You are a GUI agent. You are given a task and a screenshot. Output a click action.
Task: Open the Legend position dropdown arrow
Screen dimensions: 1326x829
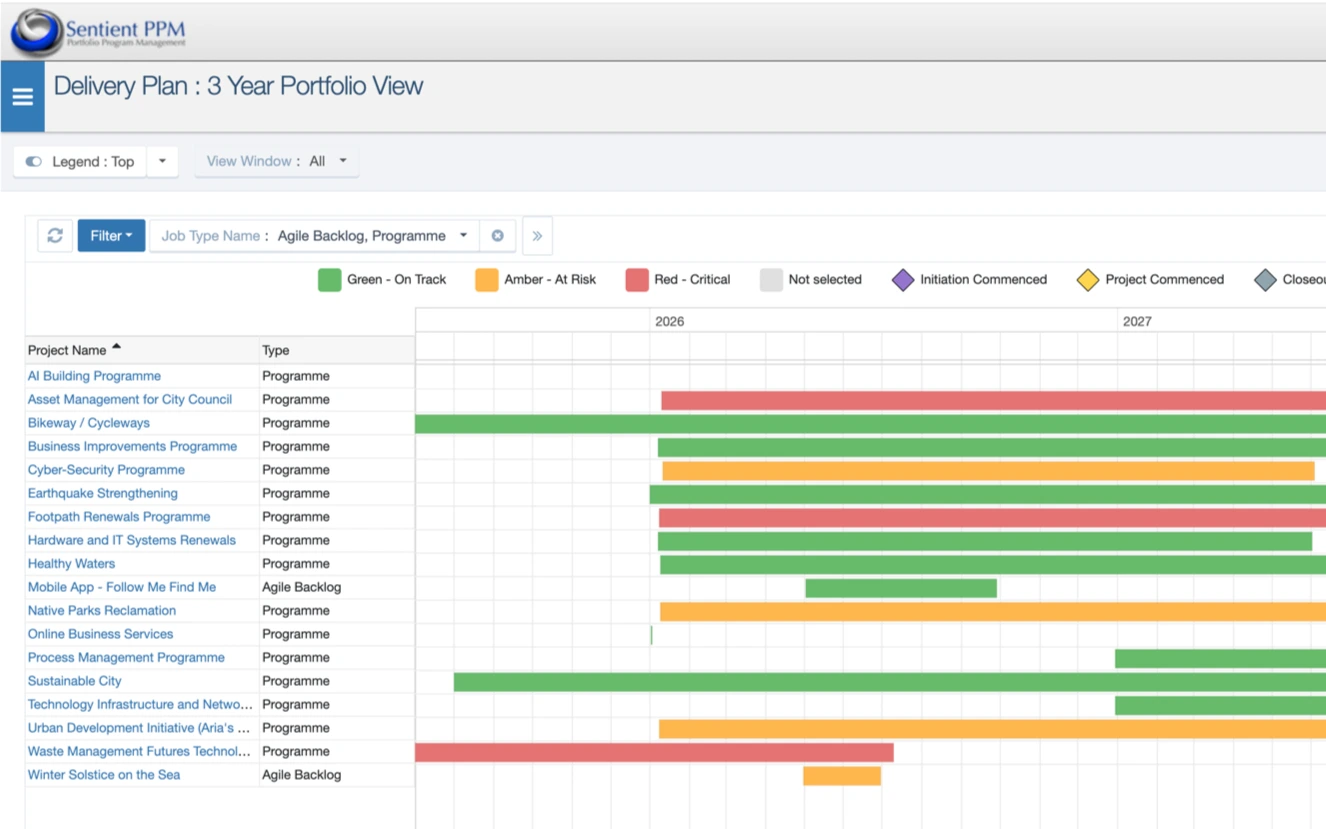[162, 161]
